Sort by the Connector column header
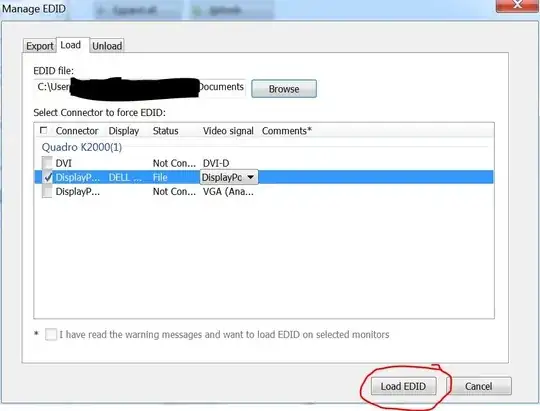Viewport: 540px width, 411px height. click(x=77, y=131)
